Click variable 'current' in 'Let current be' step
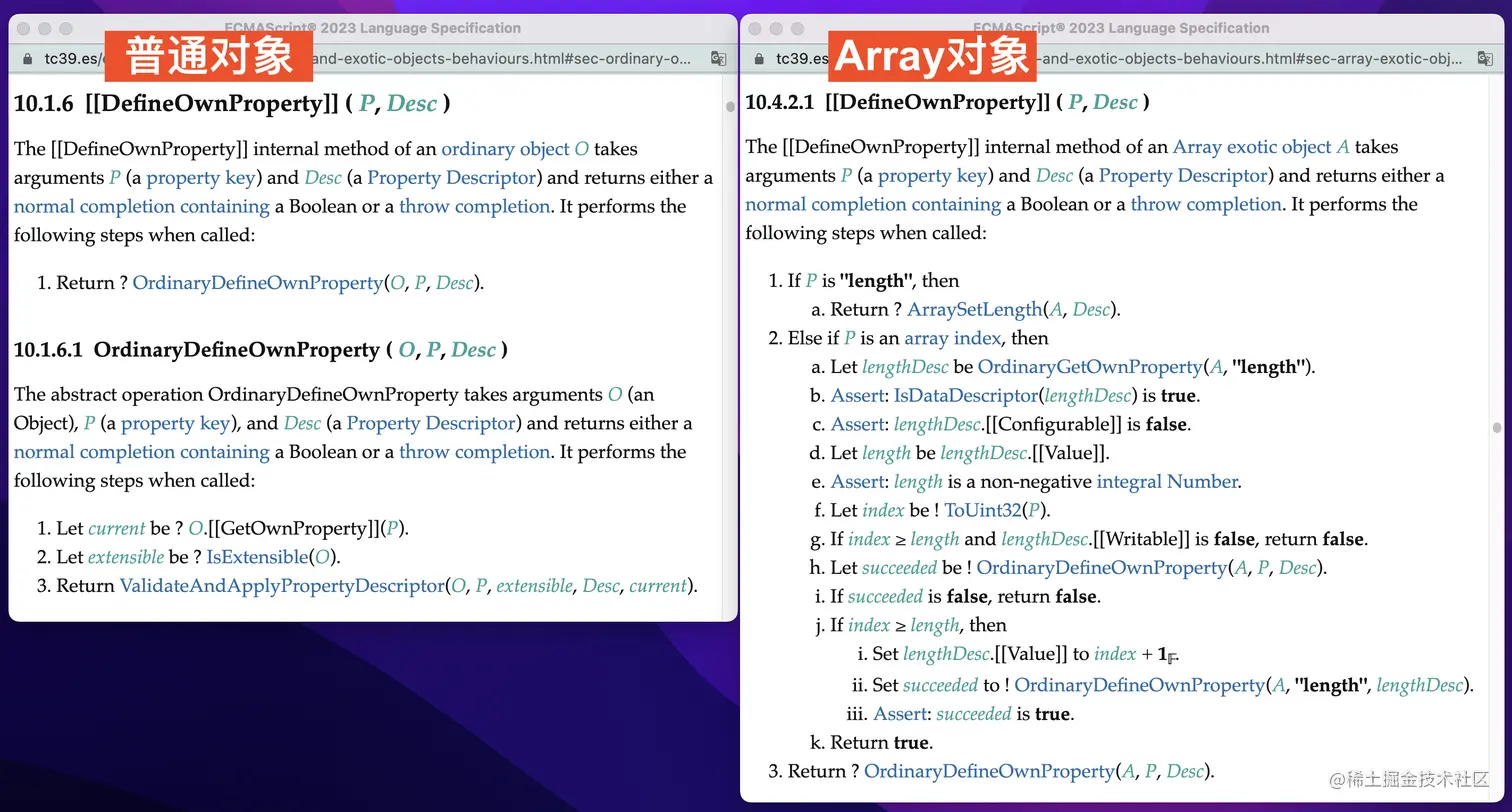1512x812 pixels. click(116, 529)
